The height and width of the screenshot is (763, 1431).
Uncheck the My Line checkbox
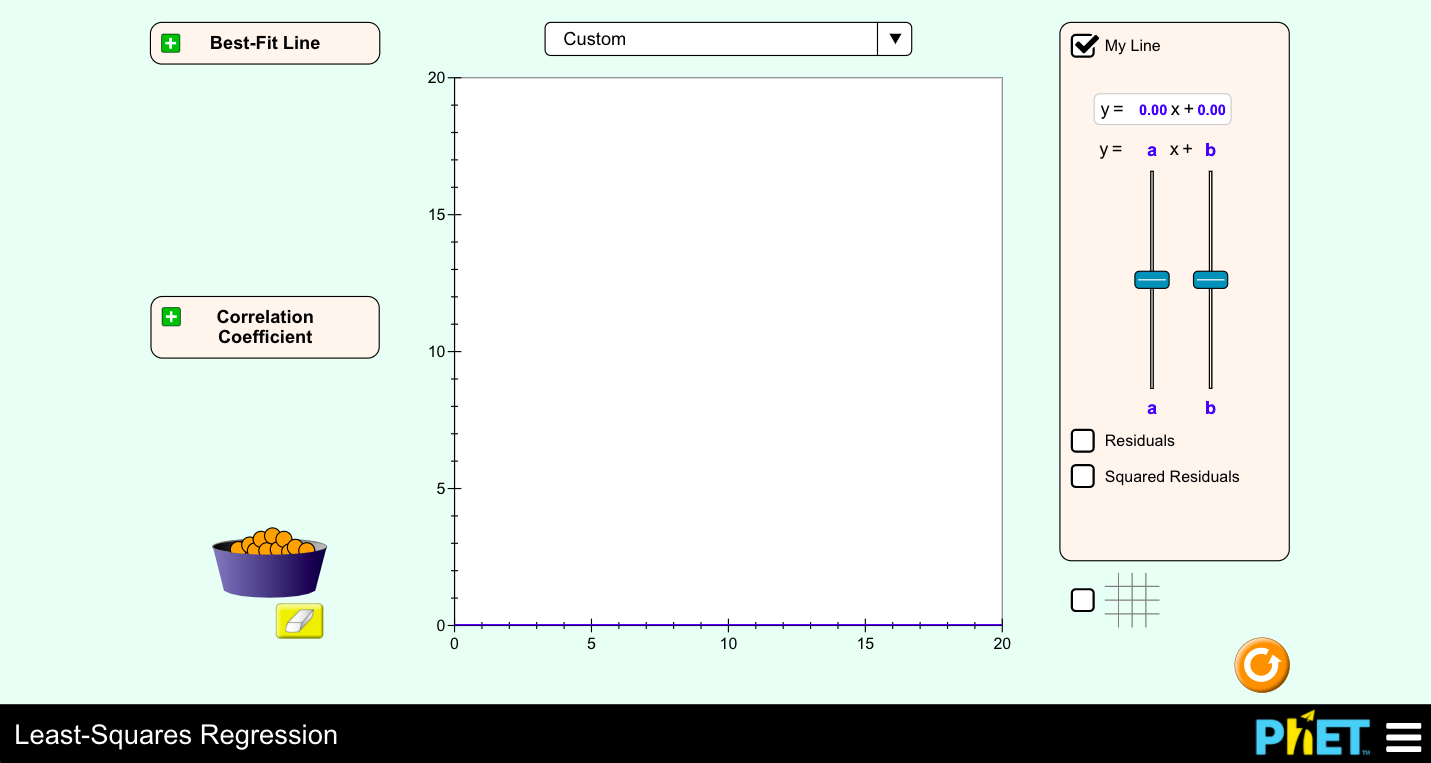[x=1083, y=45]
